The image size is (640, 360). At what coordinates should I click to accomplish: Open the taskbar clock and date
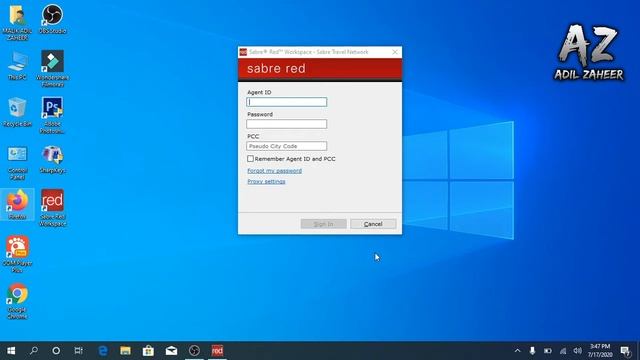coord(600,351)
